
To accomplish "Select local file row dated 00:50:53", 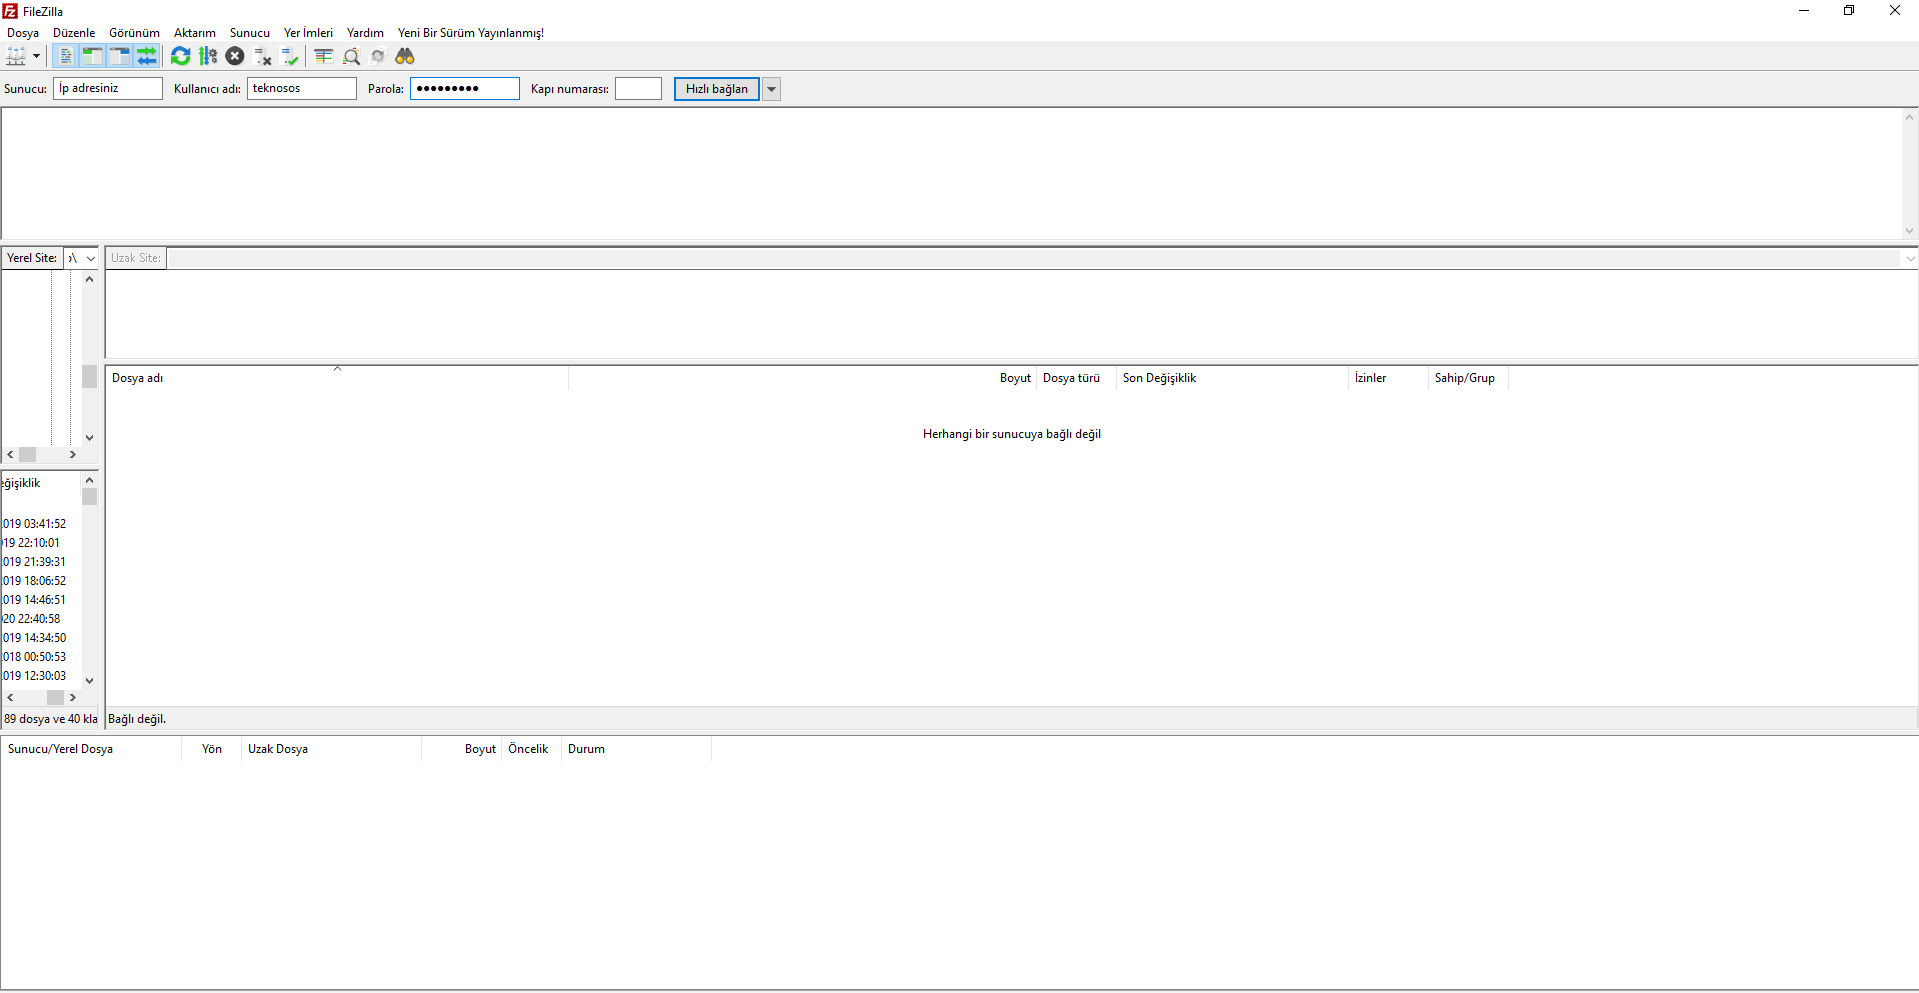I will 41,657.
